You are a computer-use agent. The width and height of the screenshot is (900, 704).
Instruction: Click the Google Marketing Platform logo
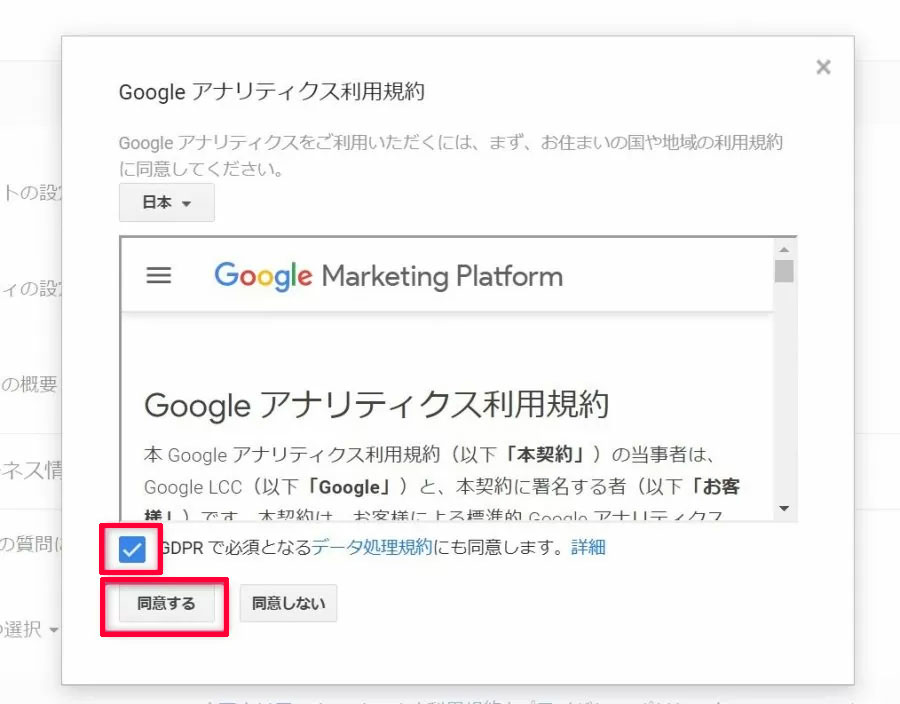388,276
